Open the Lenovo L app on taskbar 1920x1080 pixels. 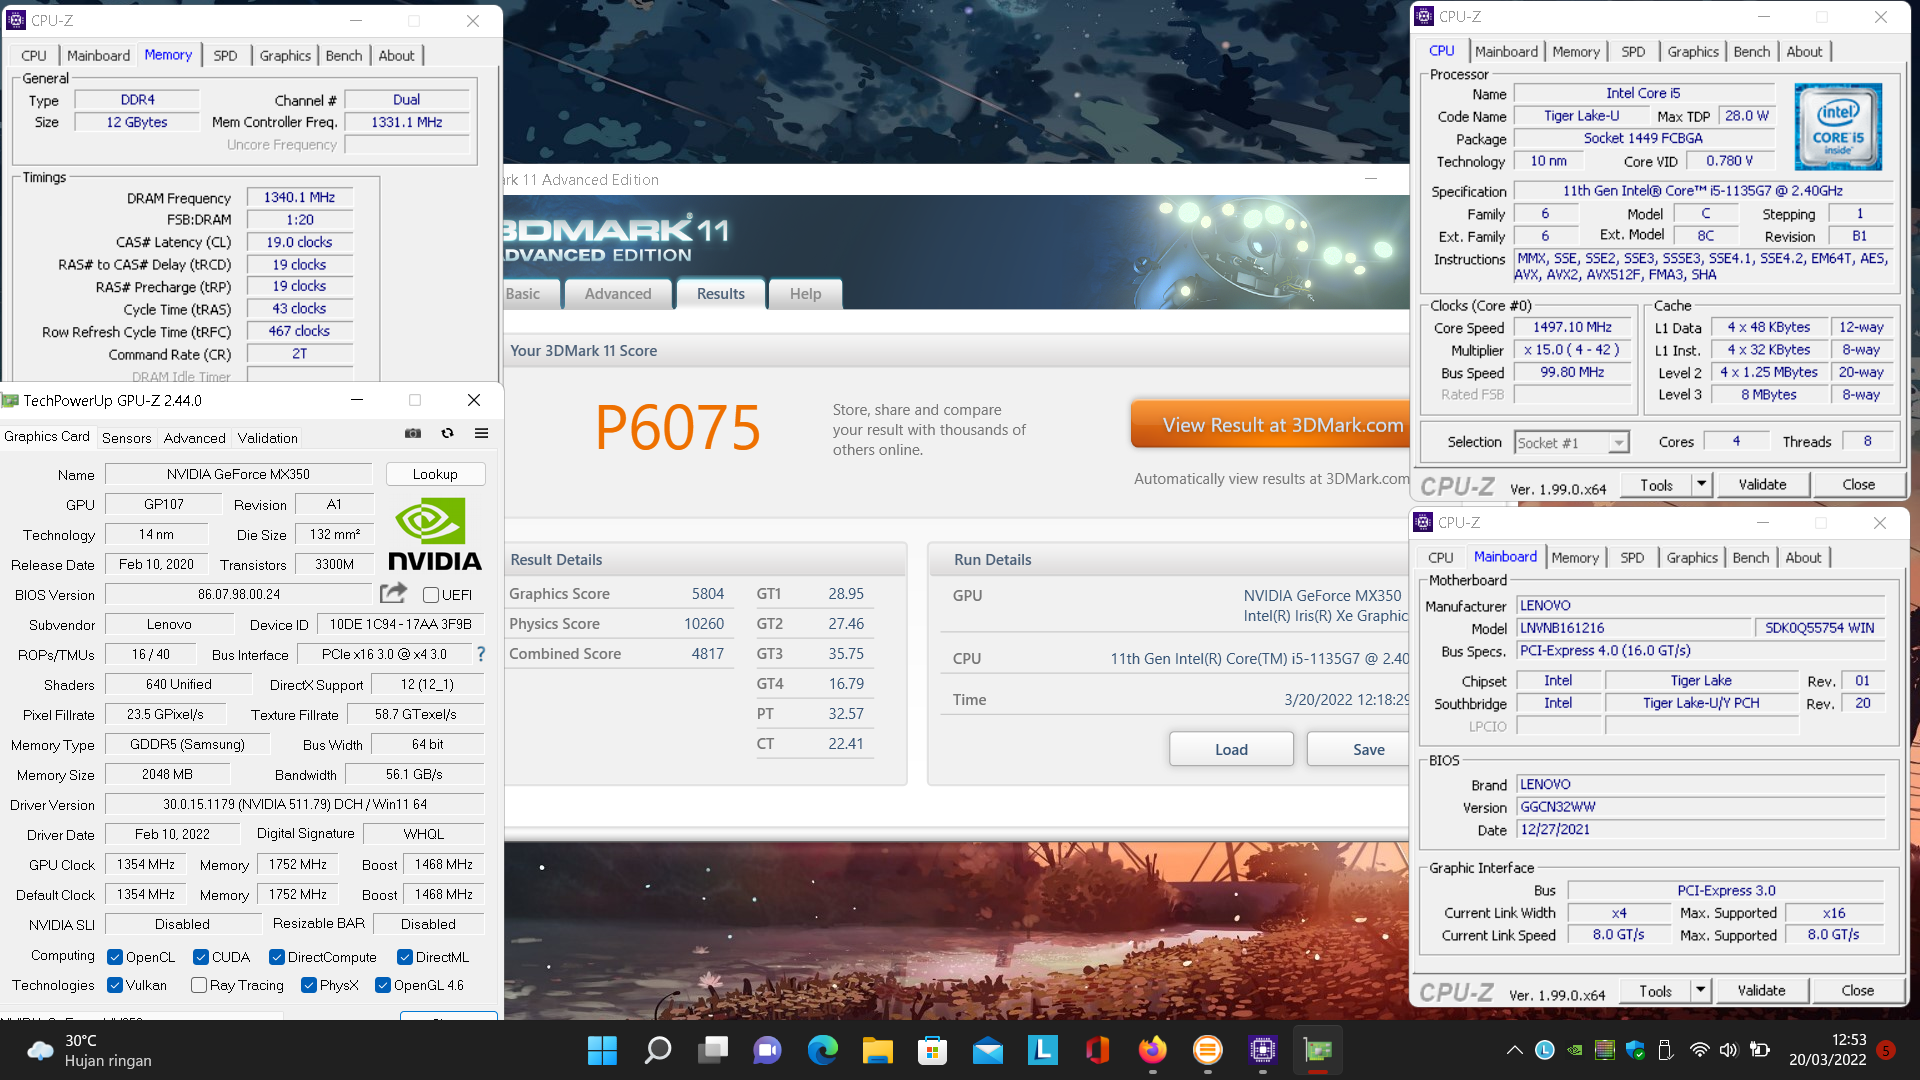pos(1042,1050)
